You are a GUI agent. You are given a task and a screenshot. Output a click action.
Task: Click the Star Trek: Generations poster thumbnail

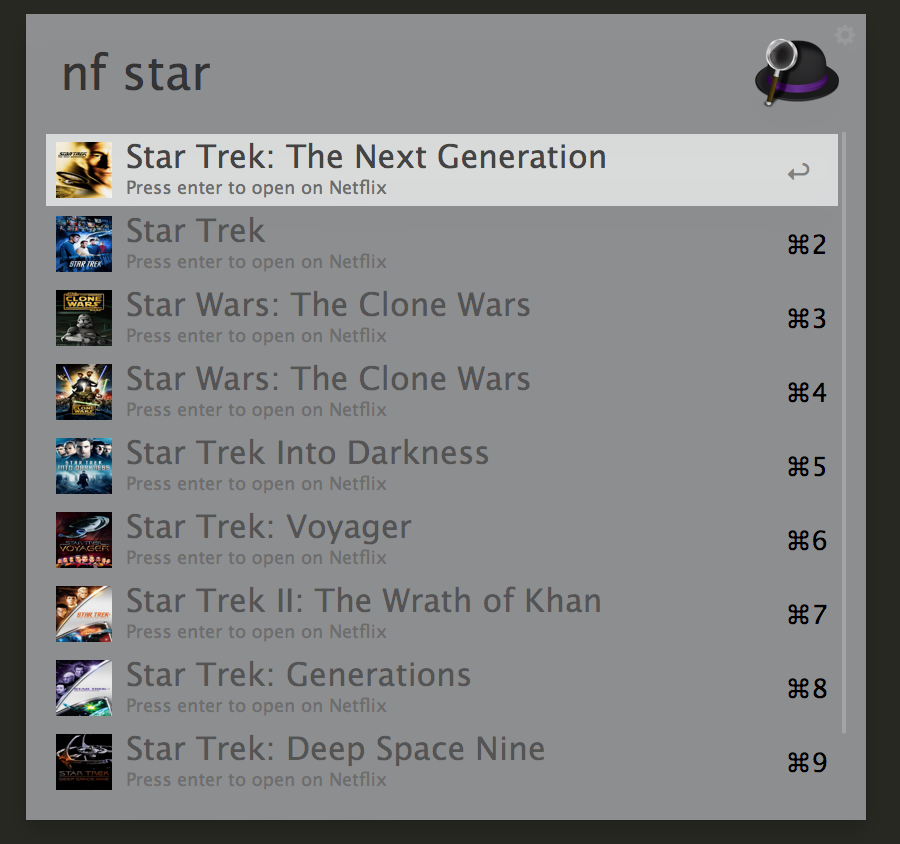[84, 688]
